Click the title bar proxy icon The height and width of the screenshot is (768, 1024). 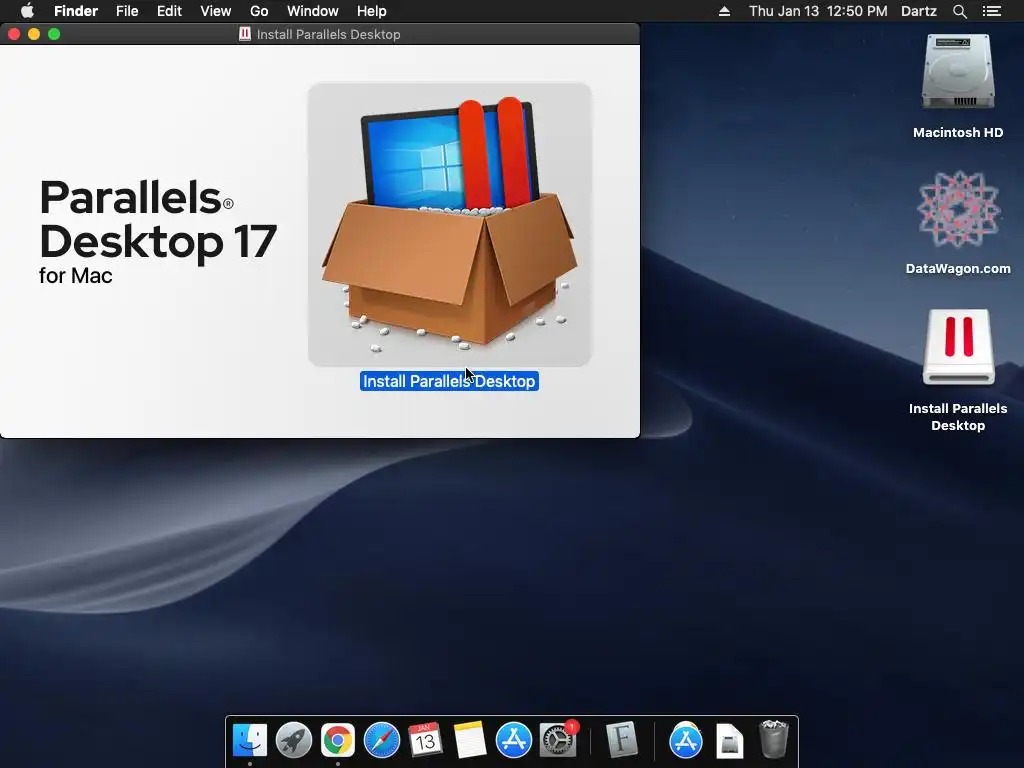(245, 34)
